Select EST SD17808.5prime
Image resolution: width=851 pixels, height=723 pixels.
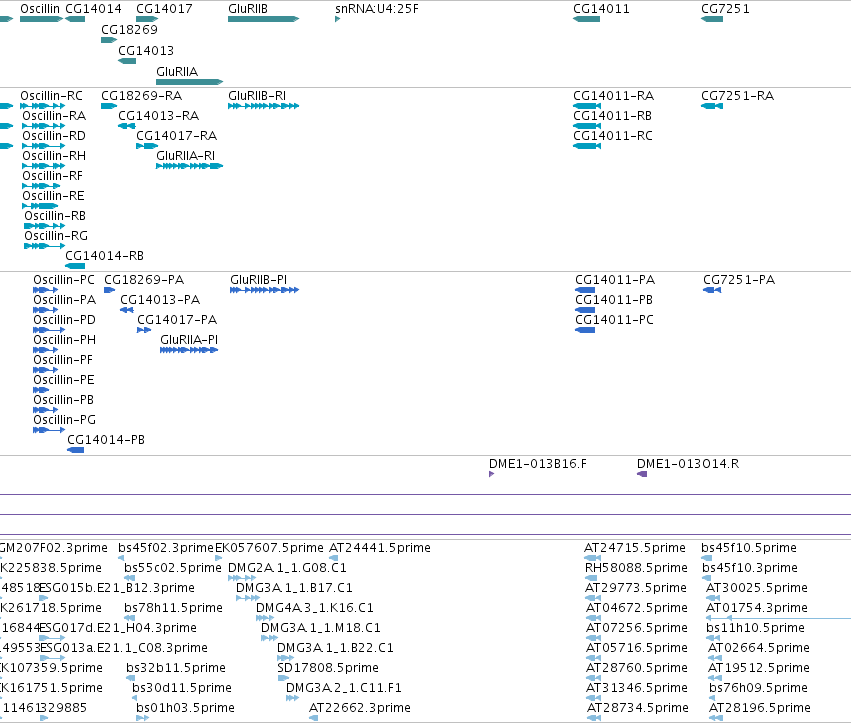328,668
